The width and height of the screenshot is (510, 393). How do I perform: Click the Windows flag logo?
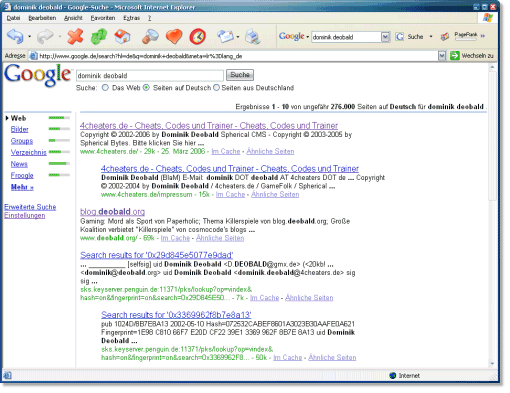coord(488,18)
